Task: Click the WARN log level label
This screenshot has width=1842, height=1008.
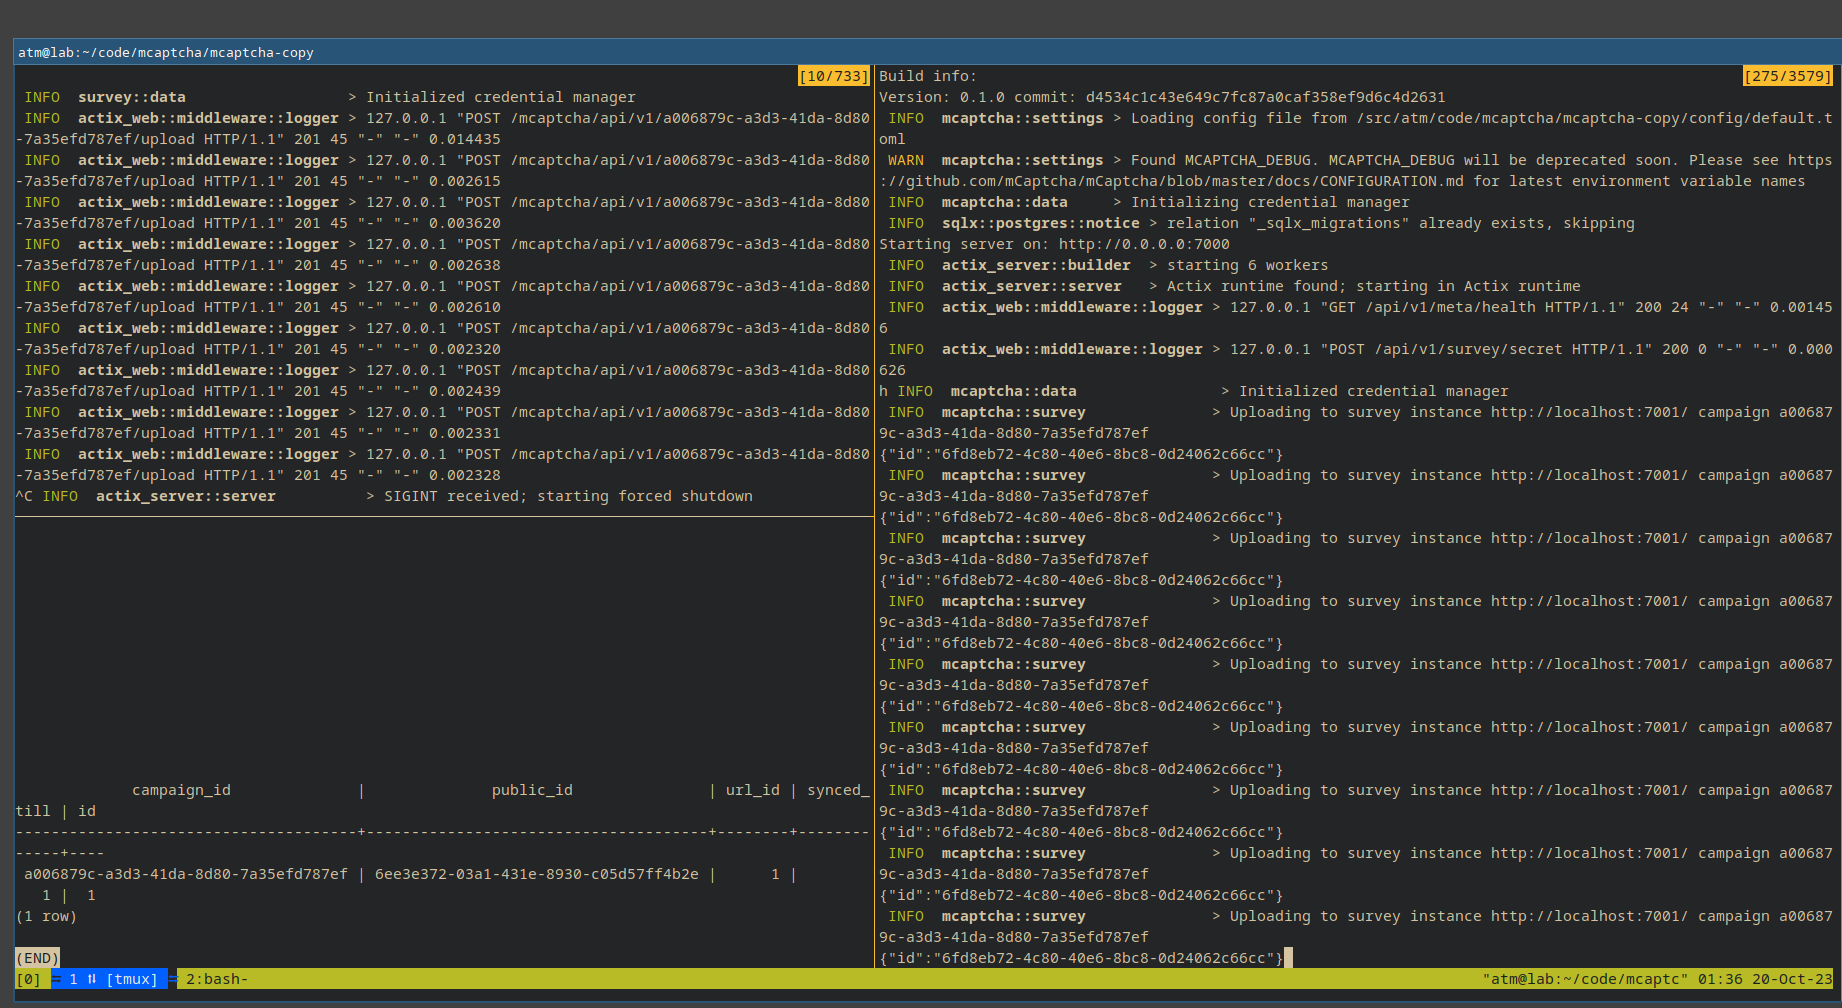Action: coord(906,160)
